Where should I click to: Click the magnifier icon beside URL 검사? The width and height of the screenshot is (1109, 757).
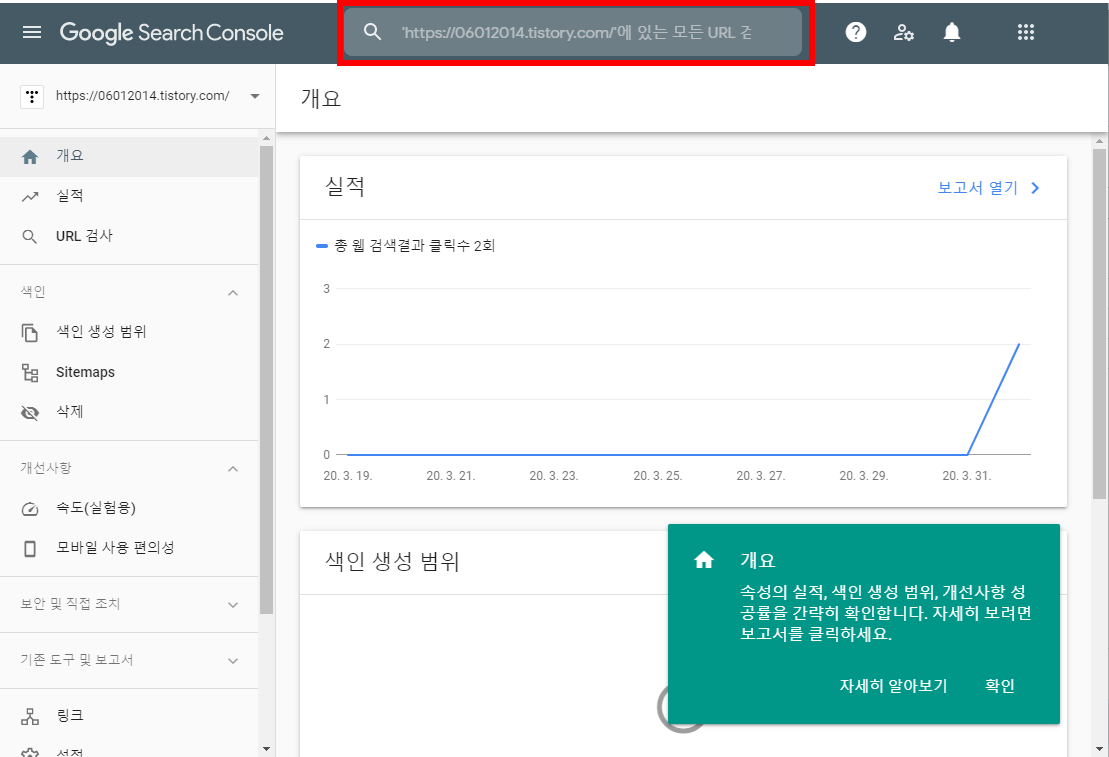(x=30, y=237)
